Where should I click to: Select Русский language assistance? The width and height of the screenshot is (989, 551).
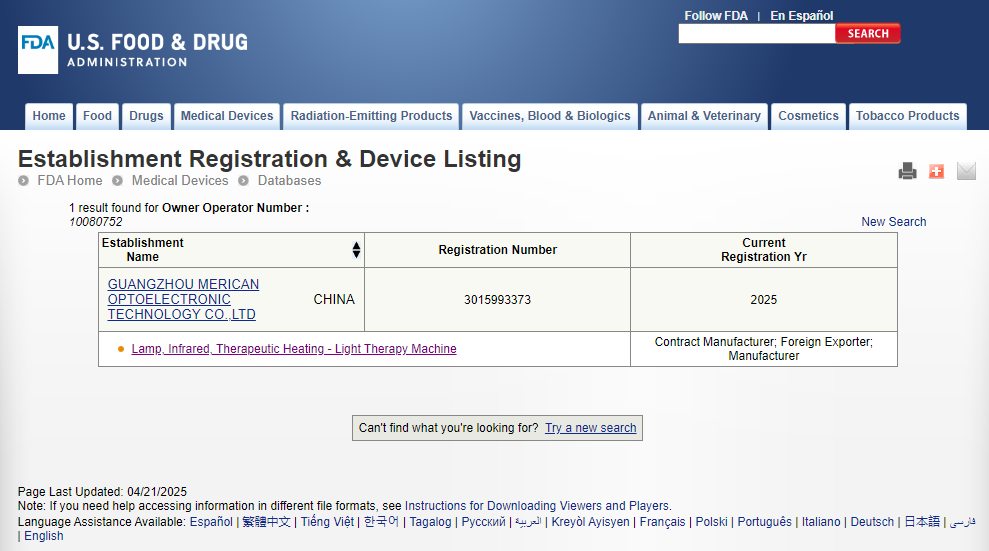[484, 522]
